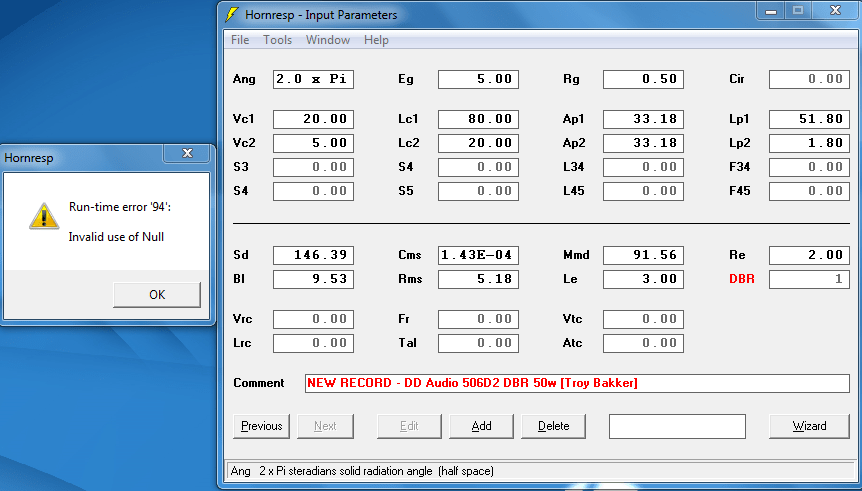The height and width of the screenshot is (491, 862).
Task: Select the Vc1 value 20.00
Action: pos(313,119)
